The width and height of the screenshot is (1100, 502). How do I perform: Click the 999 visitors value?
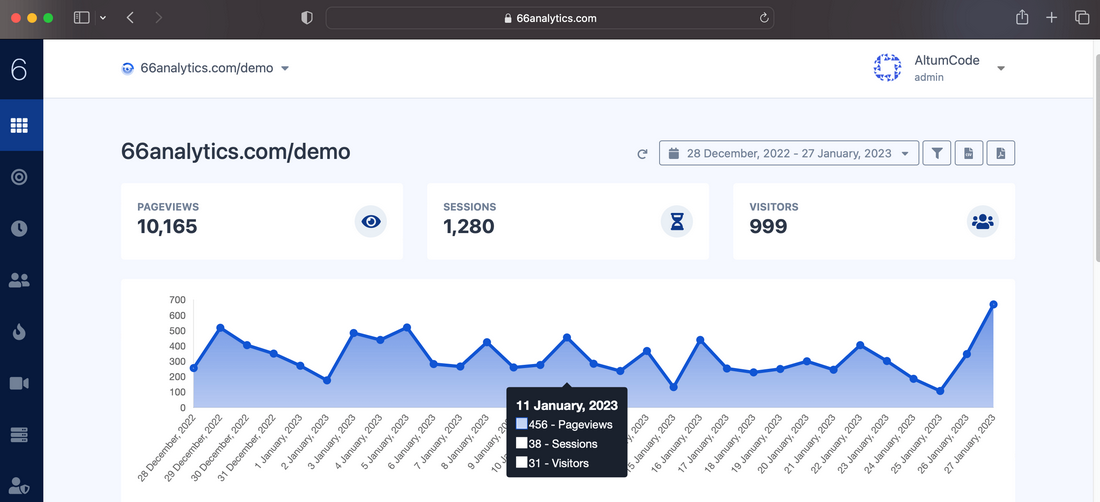(x=768, y=226)
